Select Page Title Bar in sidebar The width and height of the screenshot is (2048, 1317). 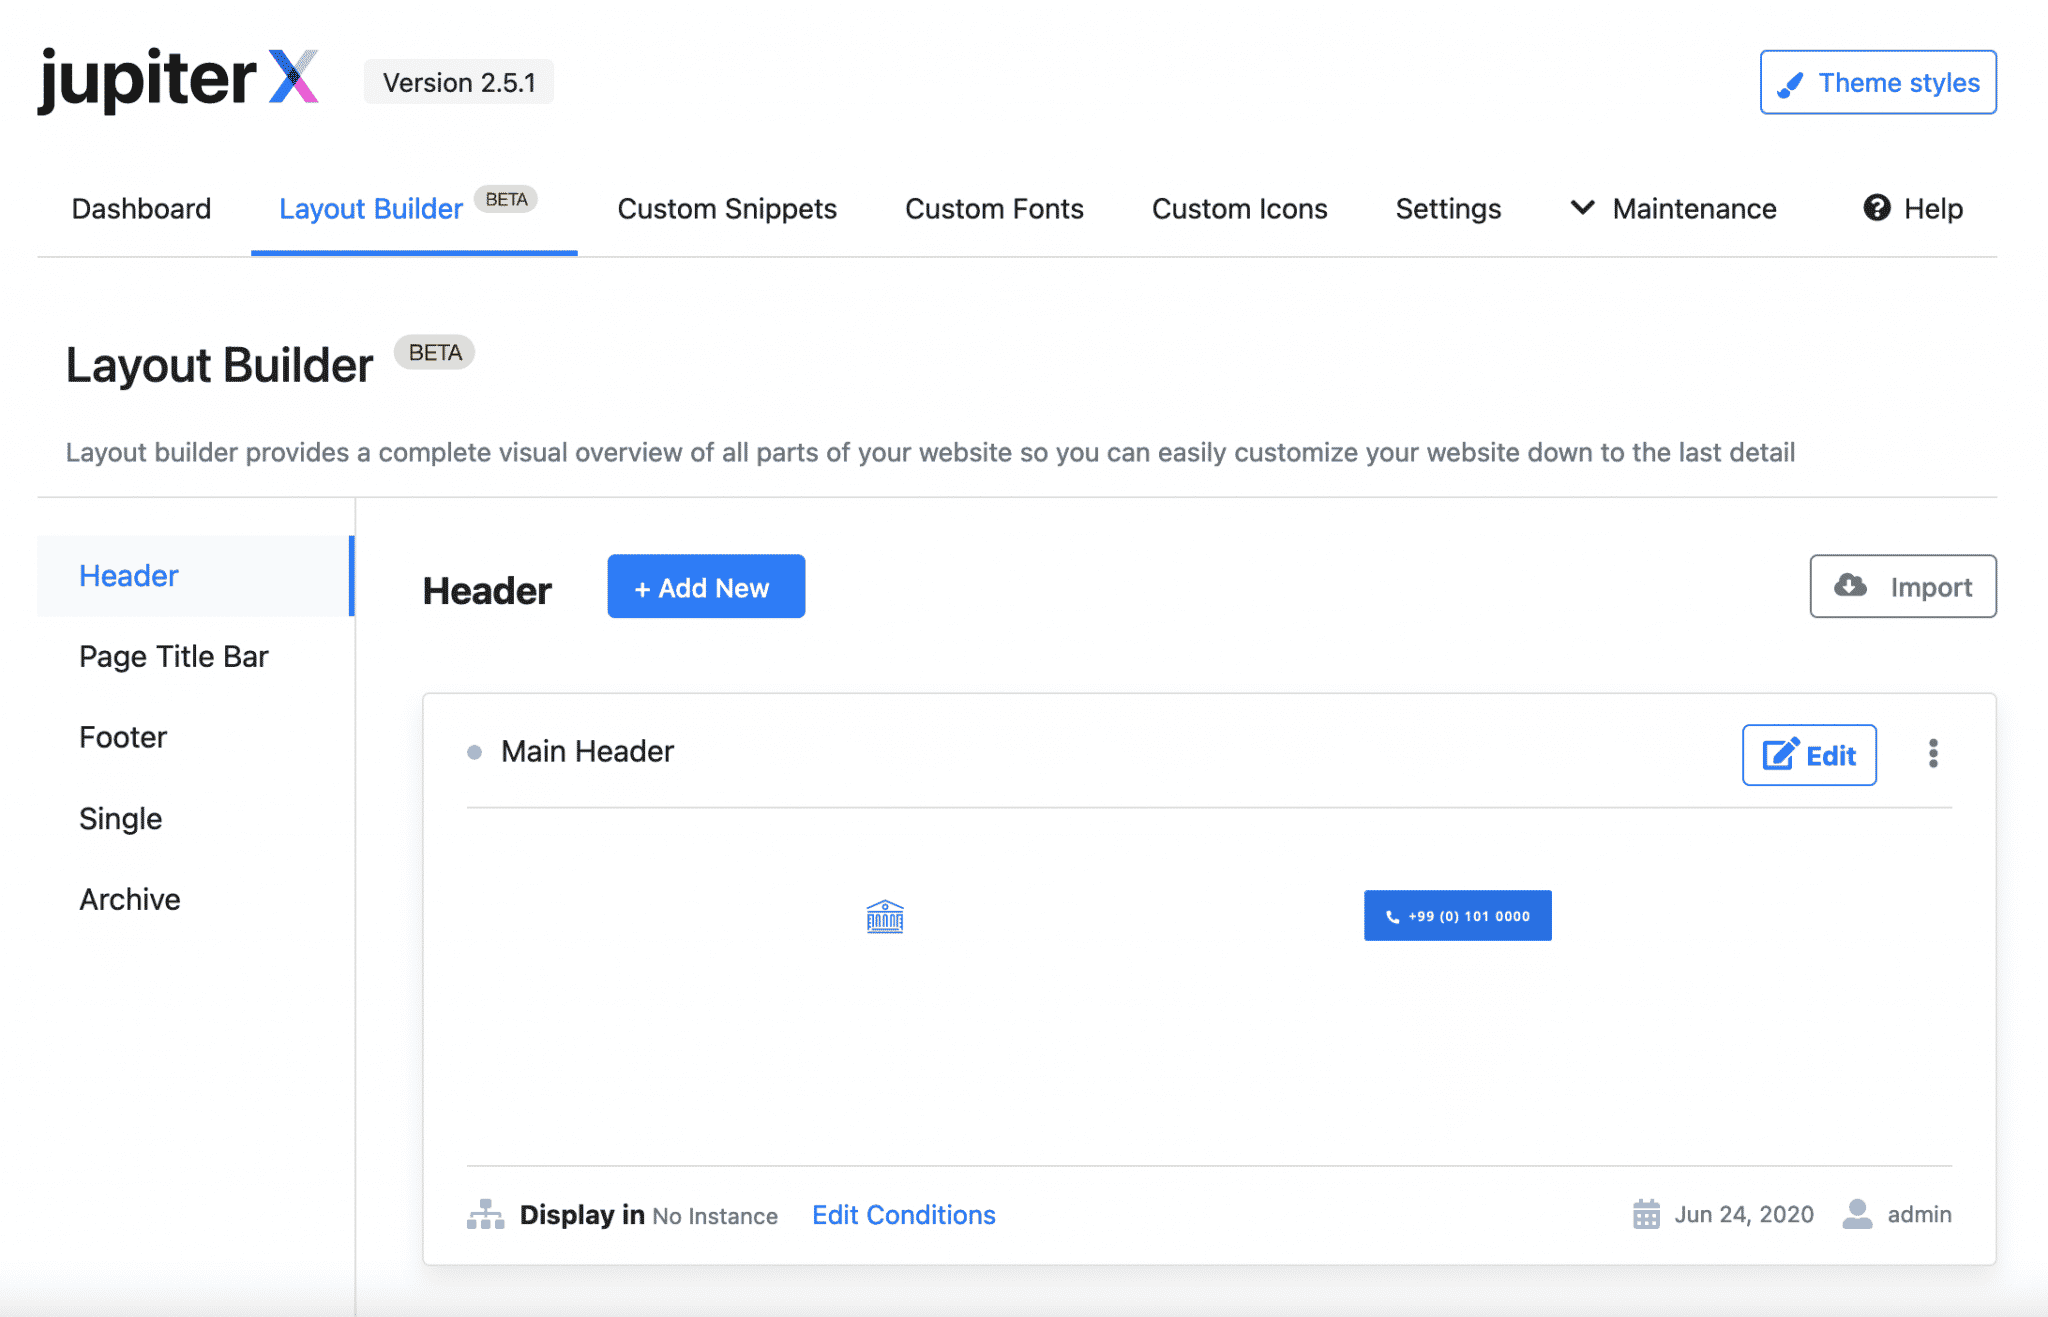174,657
